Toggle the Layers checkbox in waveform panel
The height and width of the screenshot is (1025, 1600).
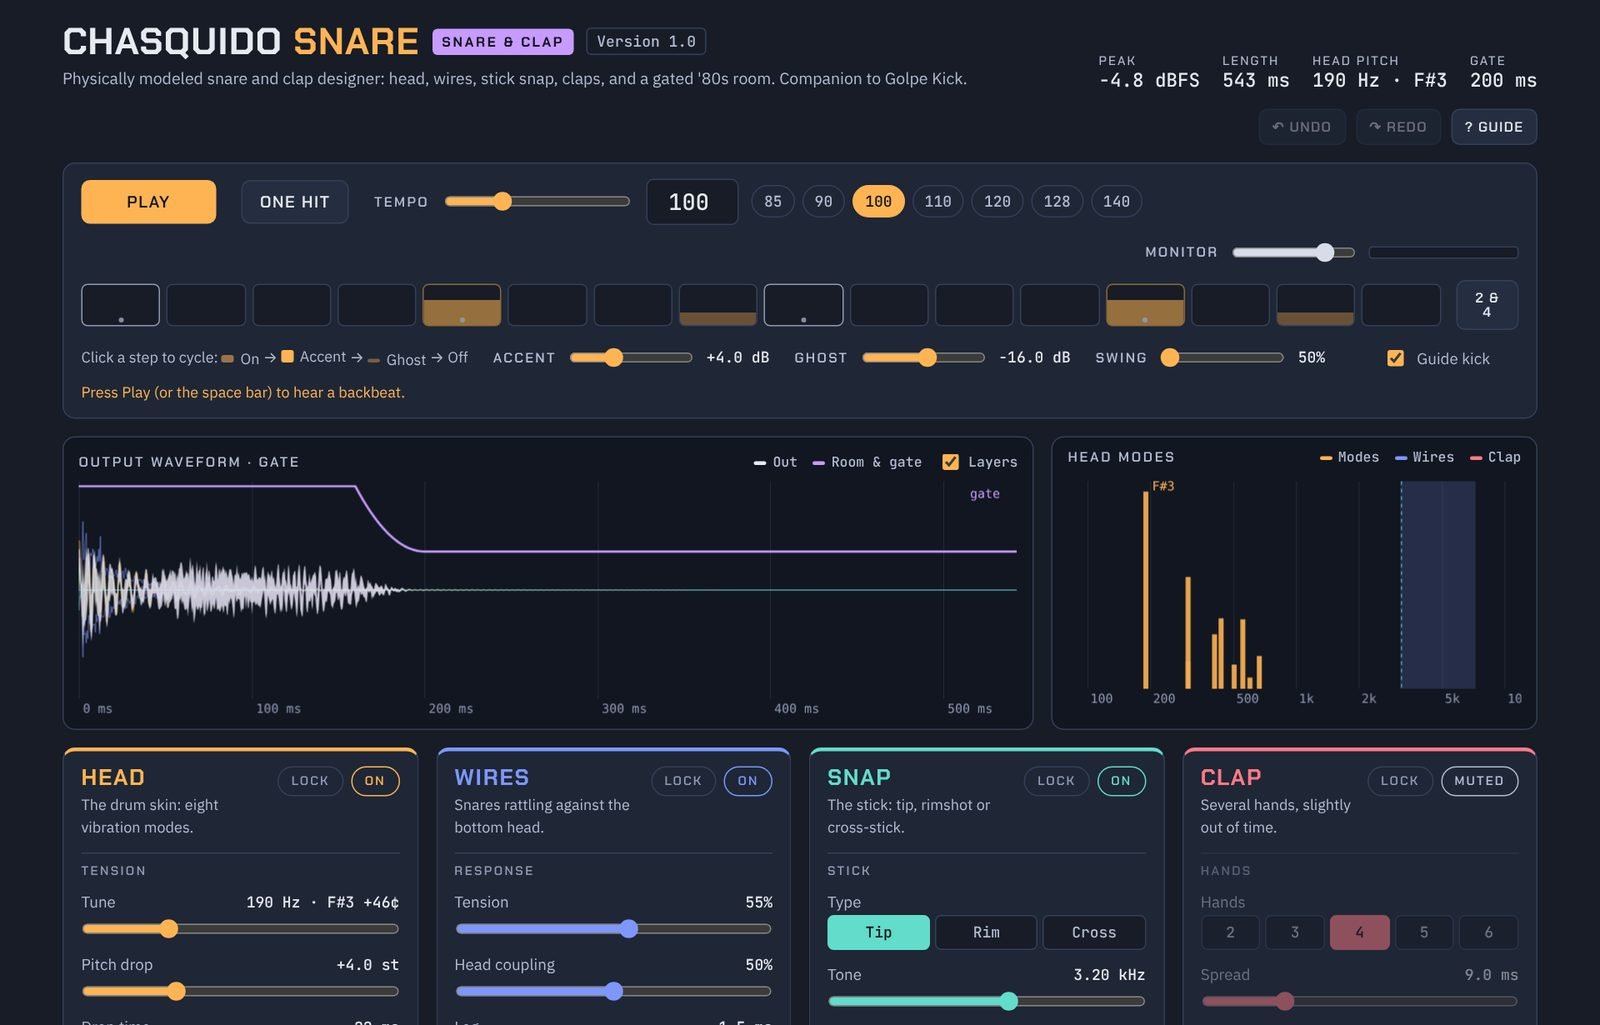pos(951,462)
